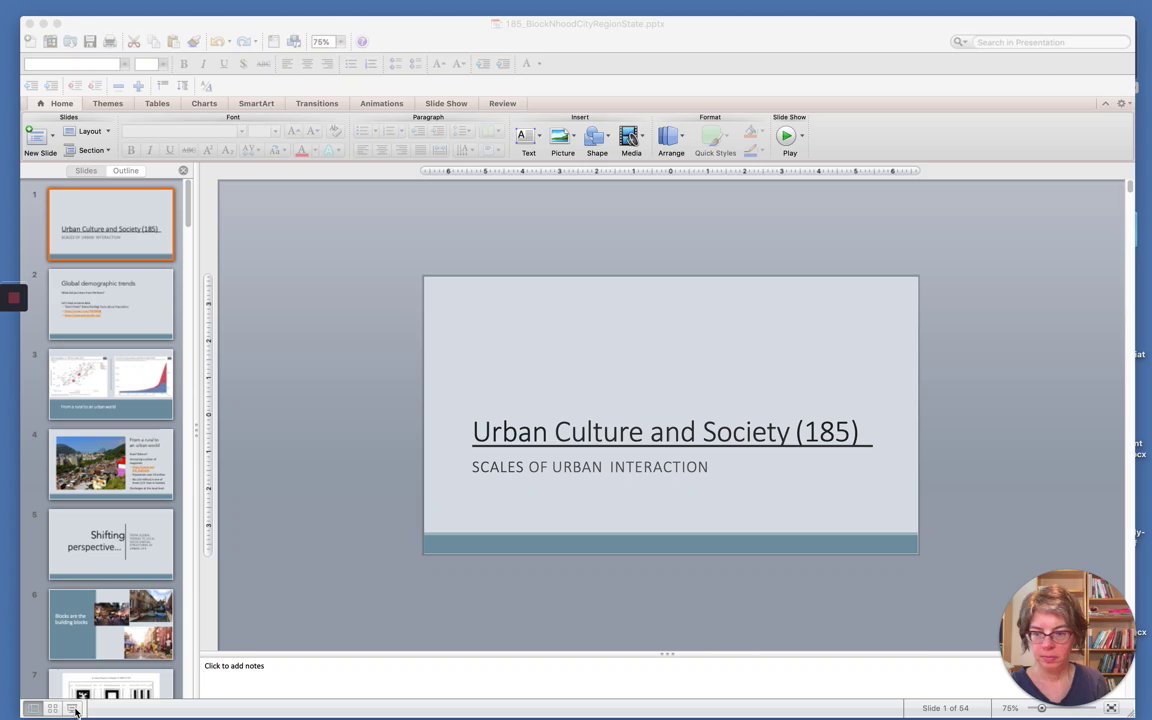
Task: Click the fit slide to window icon
Action: pyautogui.click(x=1112, y=708)
